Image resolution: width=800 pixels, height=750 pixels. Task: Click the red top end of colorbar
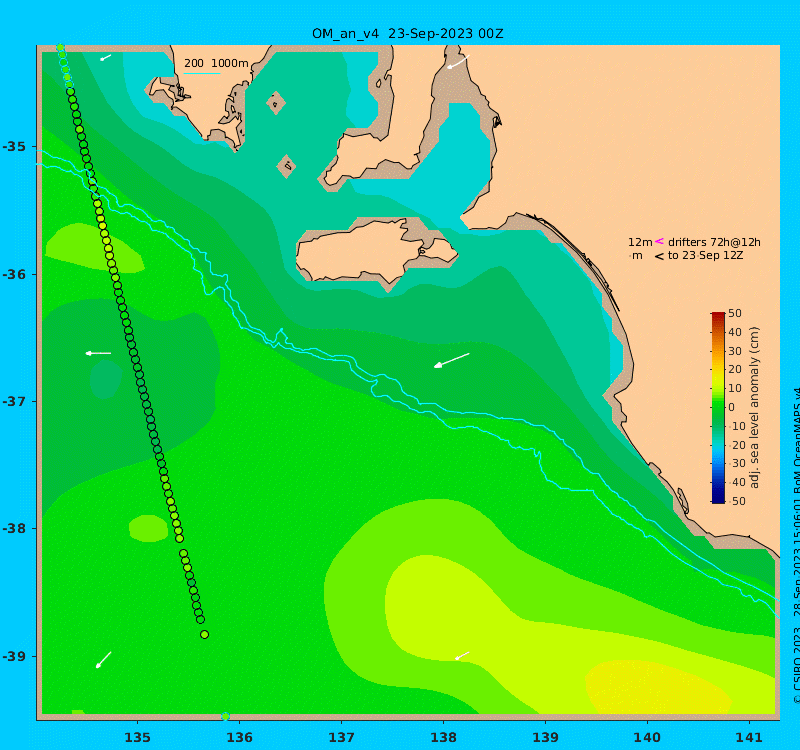[718, 315]
